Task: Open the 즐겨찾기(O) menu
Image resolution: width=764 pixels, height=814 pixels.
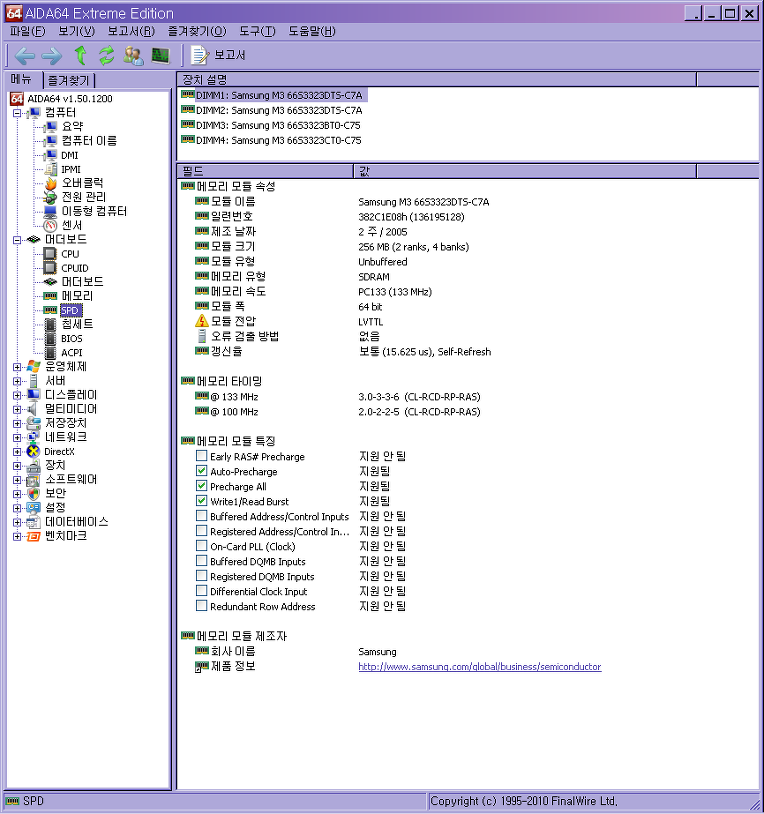Action: pos(197,31)
